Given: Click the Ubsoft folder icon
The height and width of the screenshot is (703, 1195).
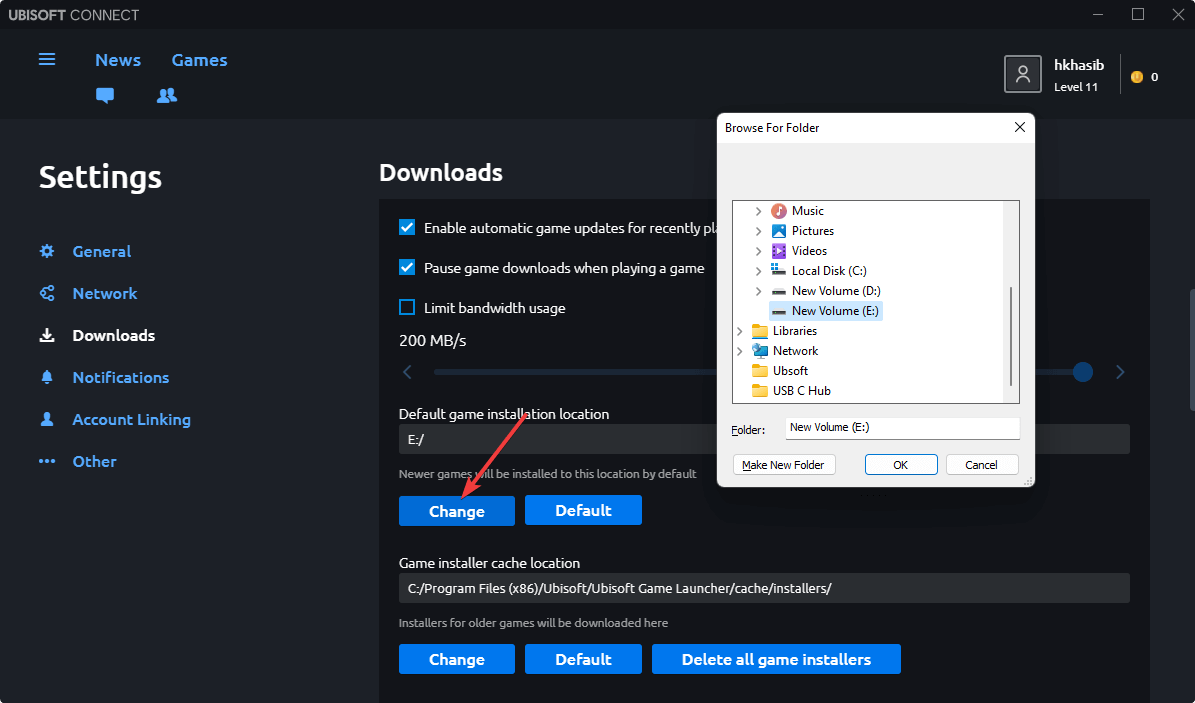Looking at the screenshot, I should click(x=760, y=370).
